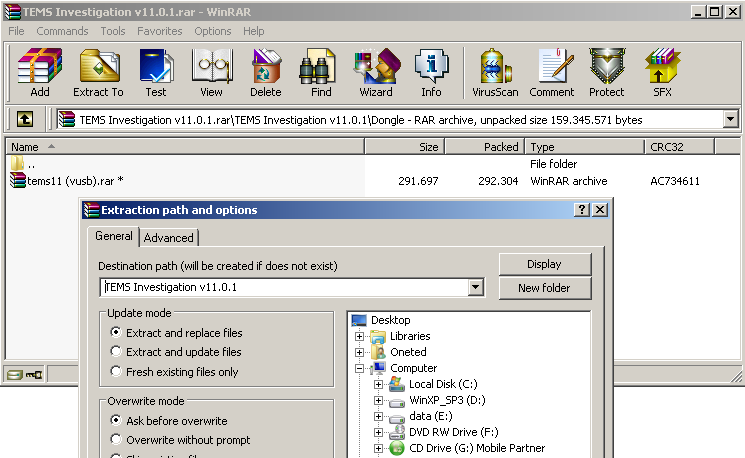Open the Tools menu
The width and height of the screenshot is (745, 458).
113,31
